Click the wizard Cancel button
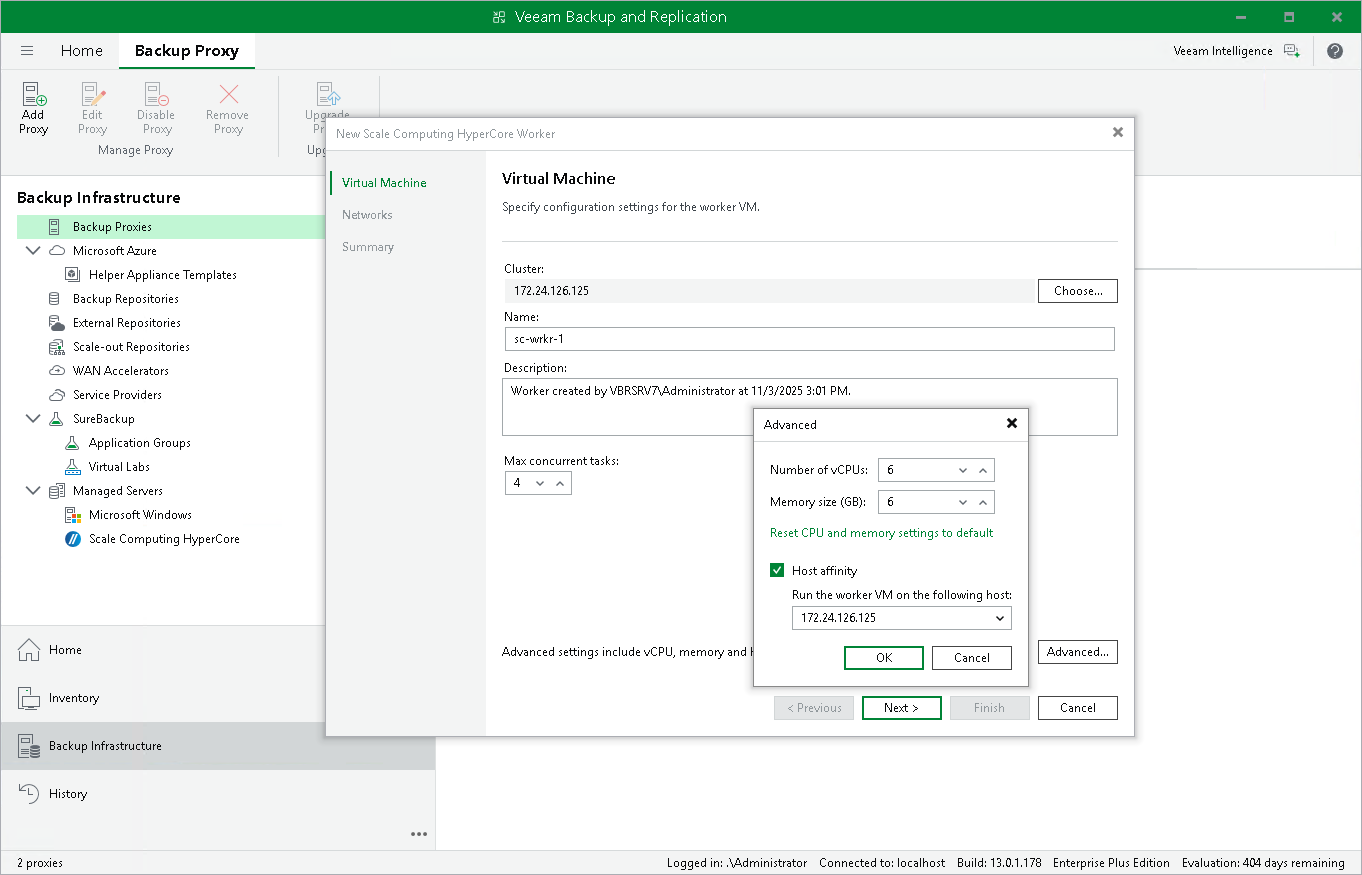Viewport: 1362px width, 875px height. [x=1078, y=708]
